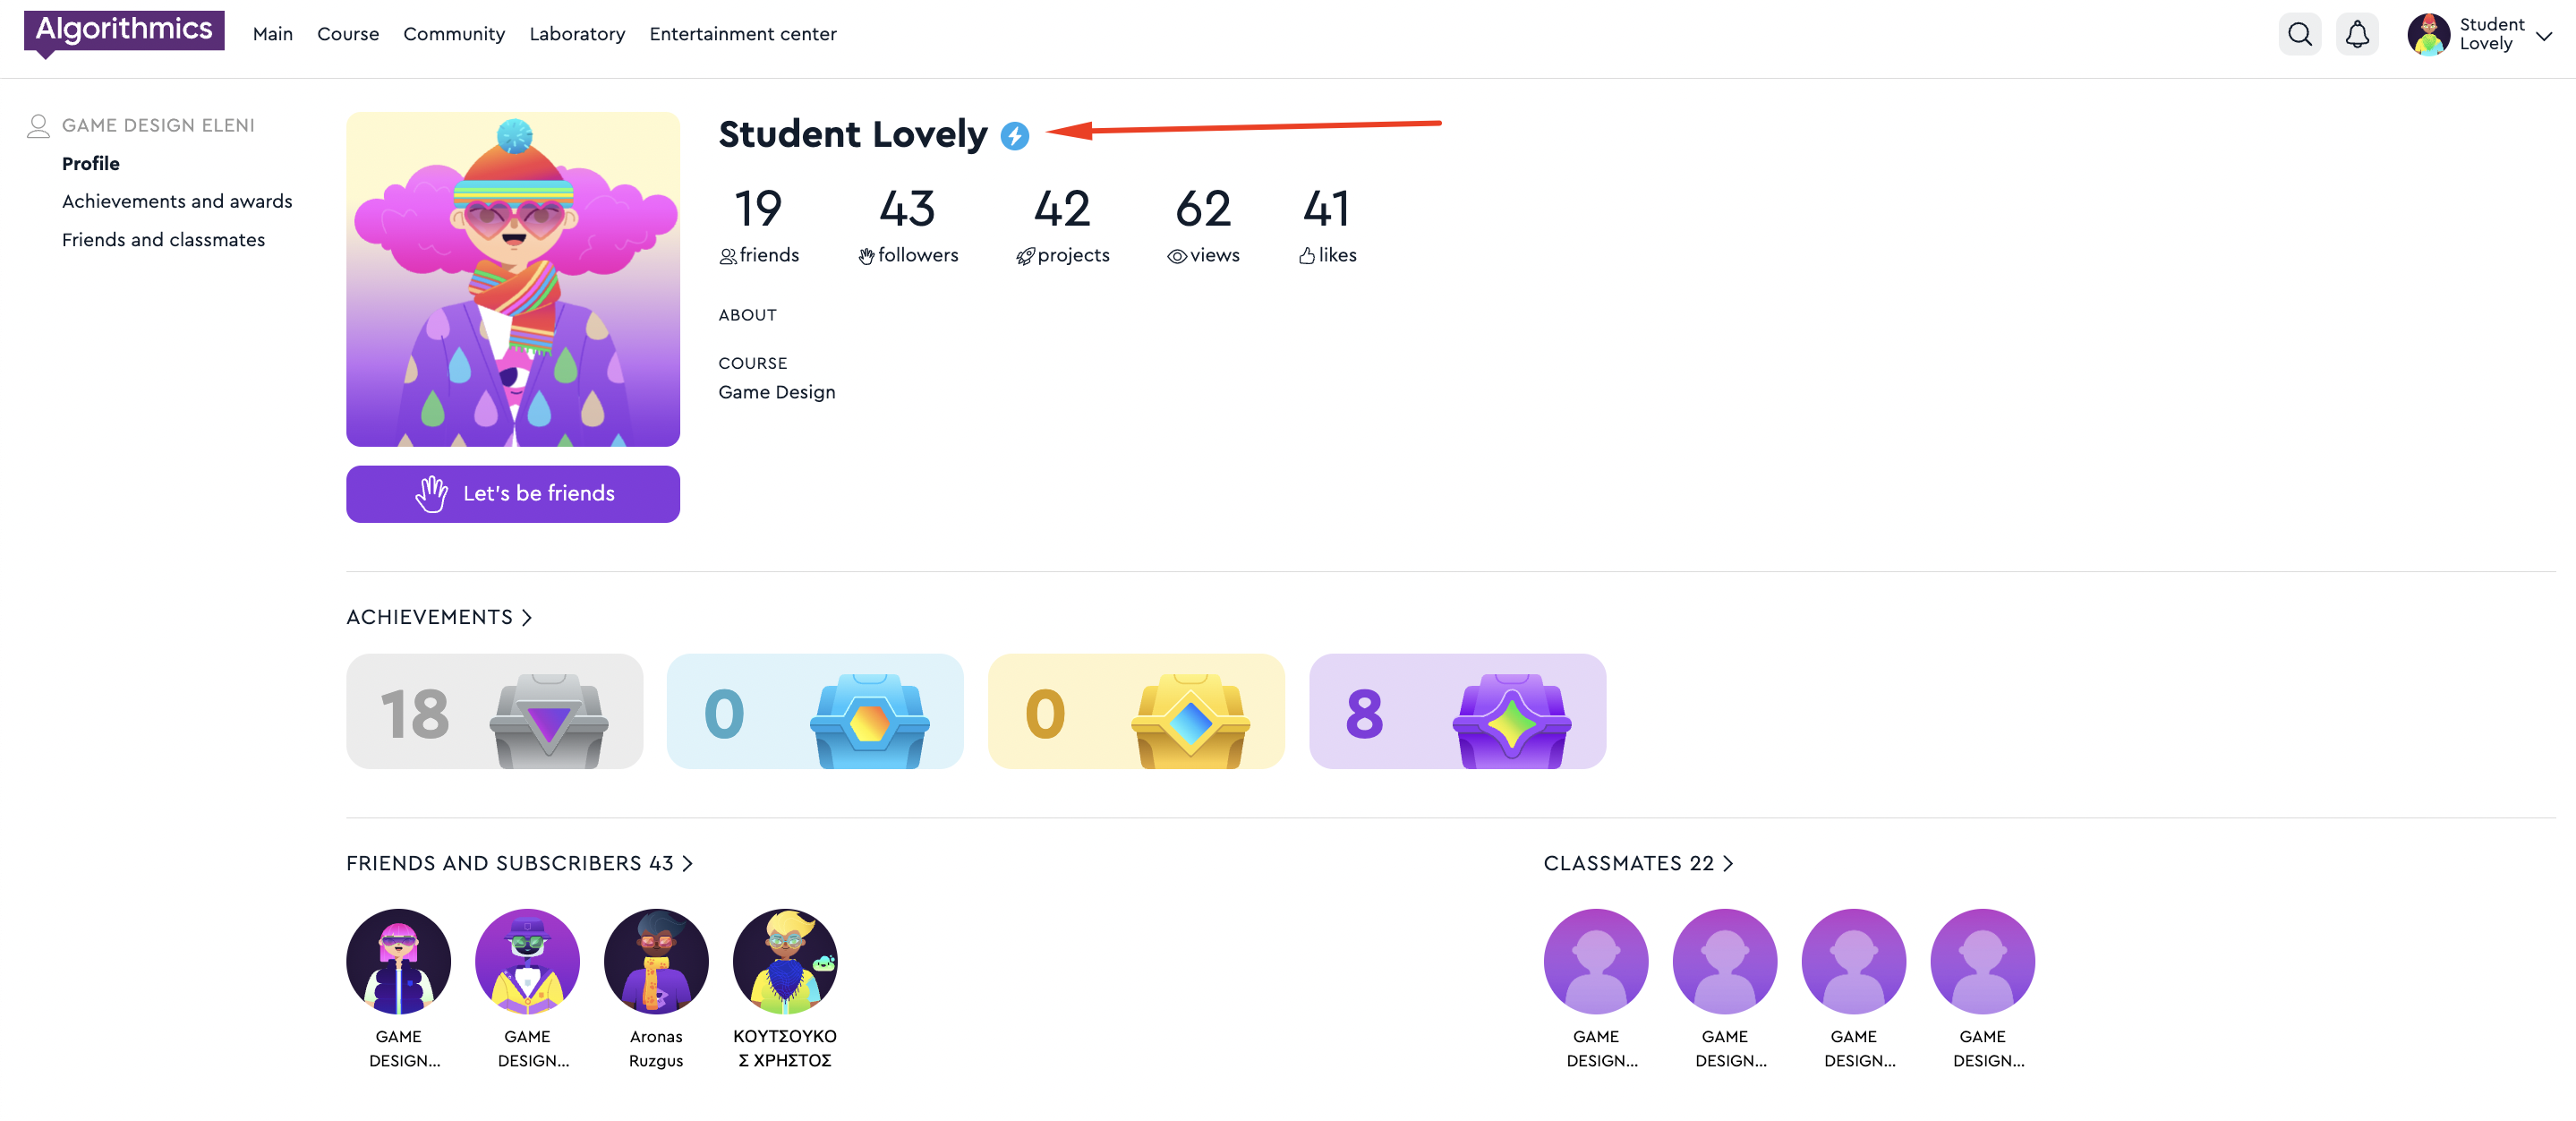The height and width of the screenshot is (1121, 2576).
Task: Open Aronas Ruzgus friend avatar
Action: tap(656, 960)
